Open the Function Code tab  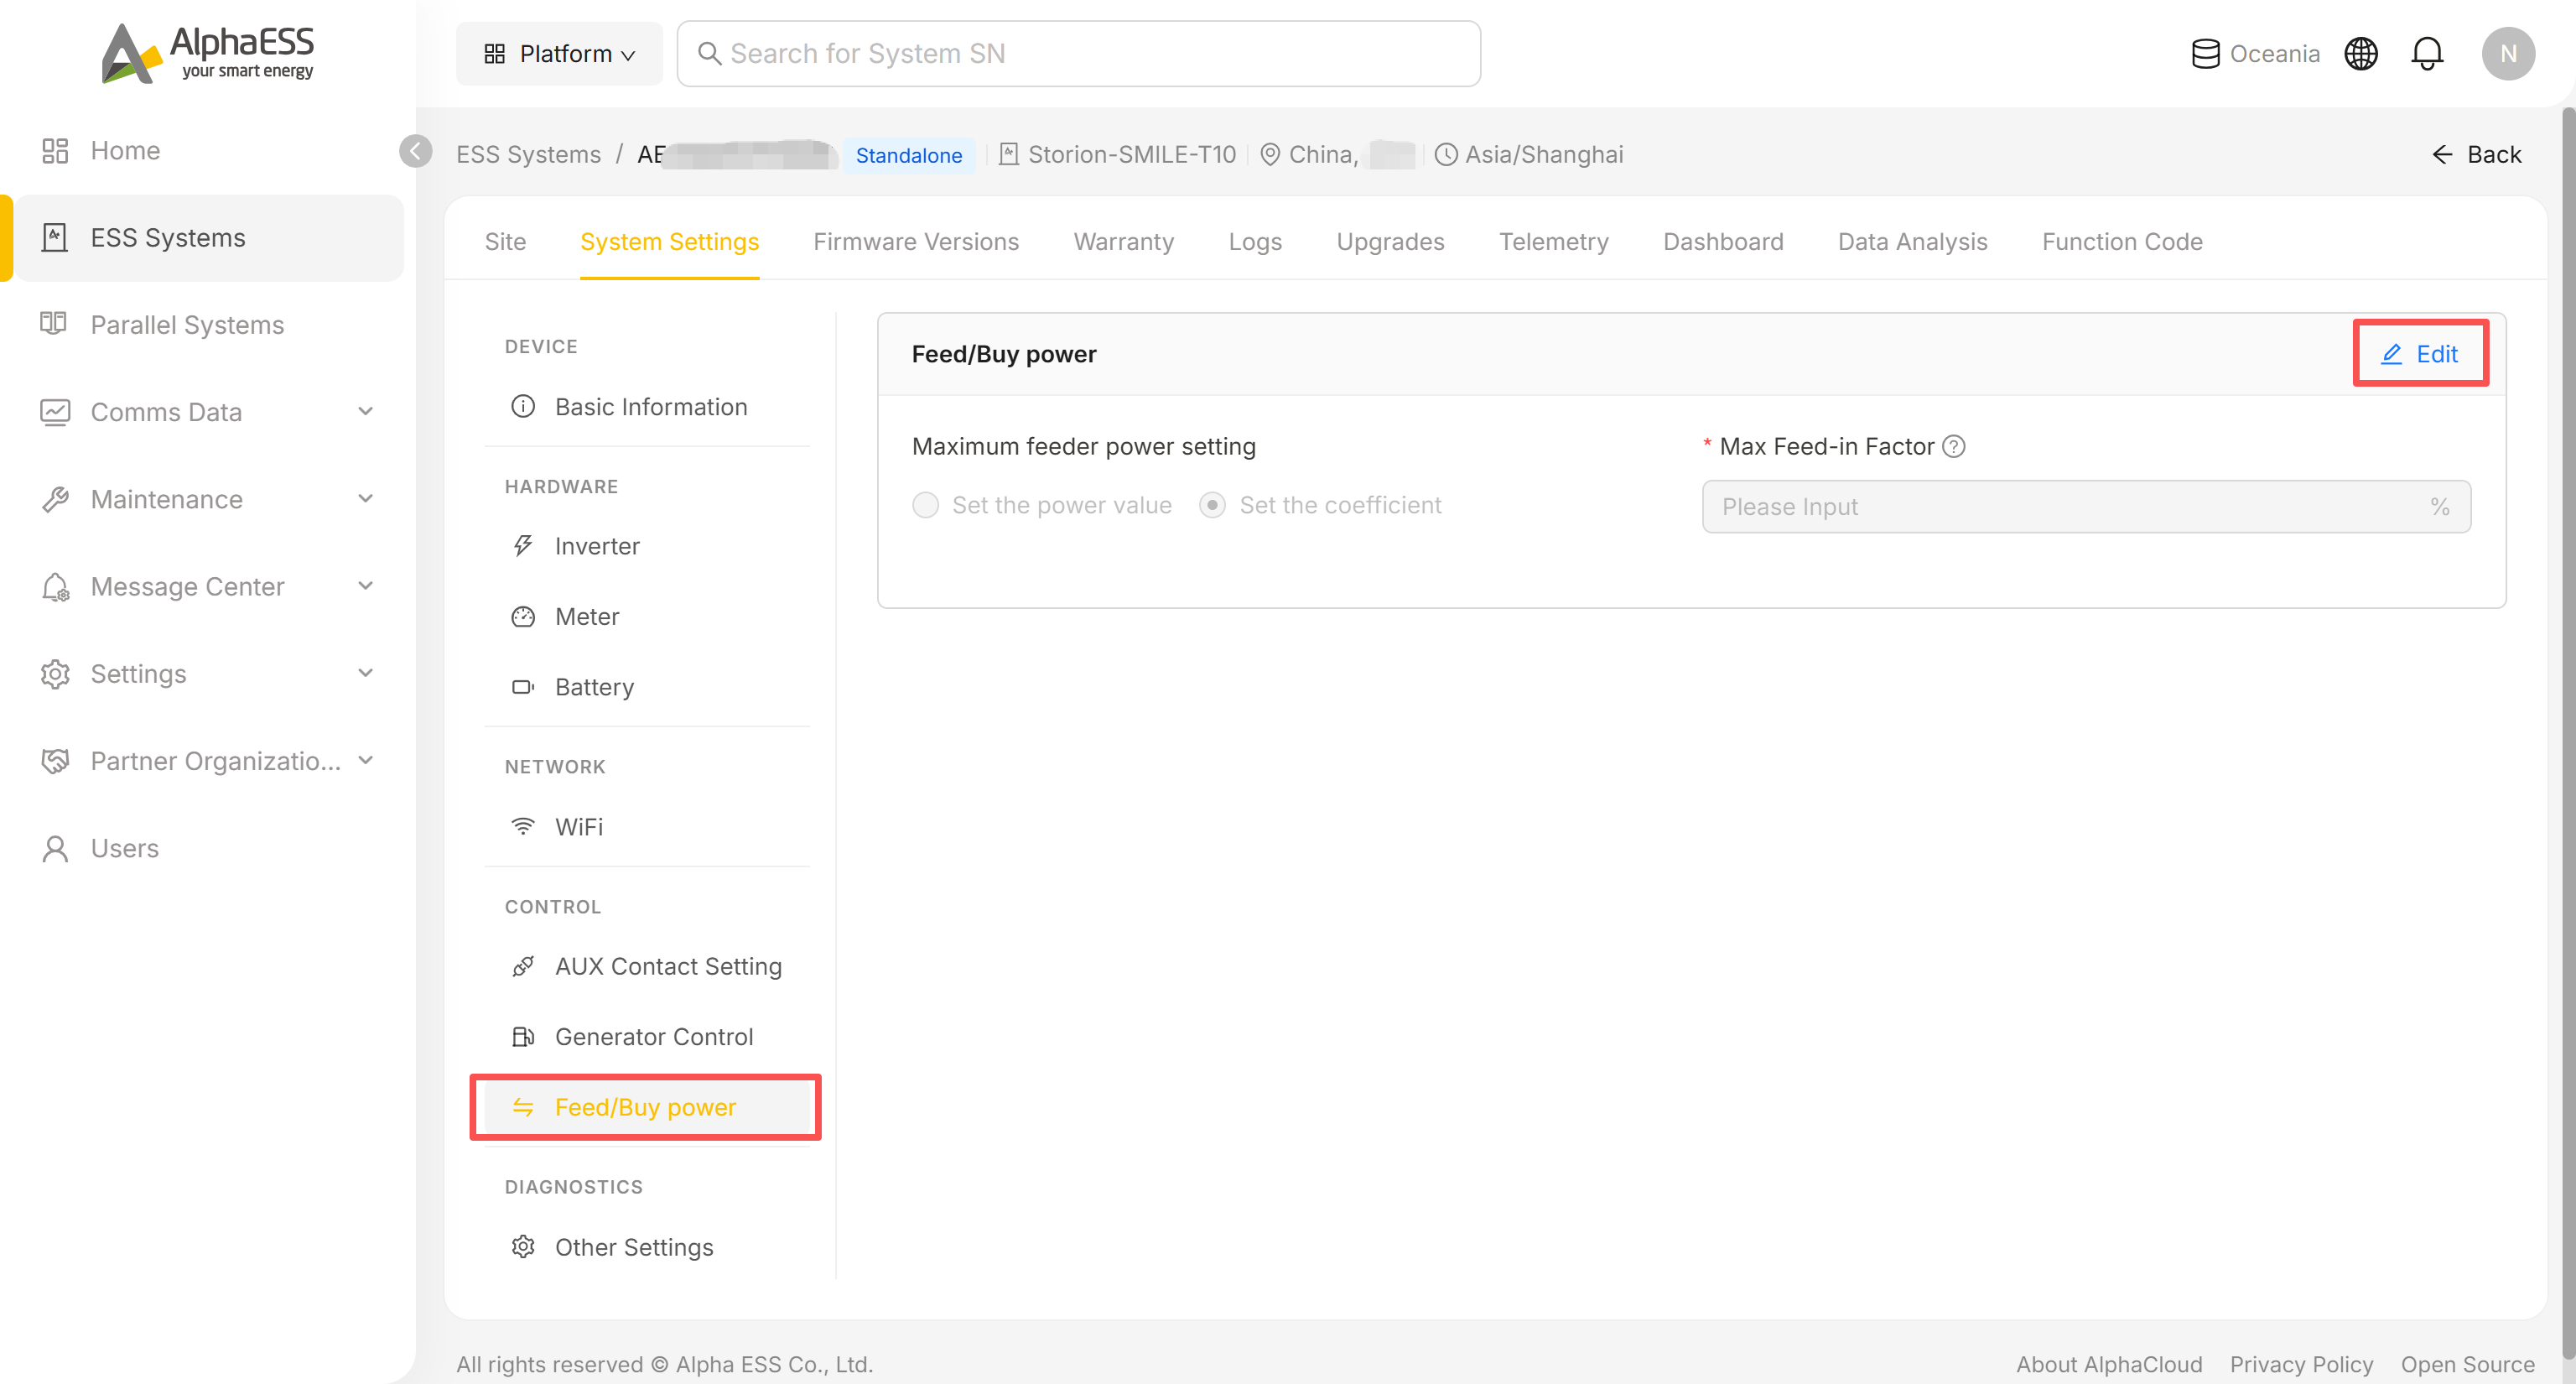coord(2122,242)
